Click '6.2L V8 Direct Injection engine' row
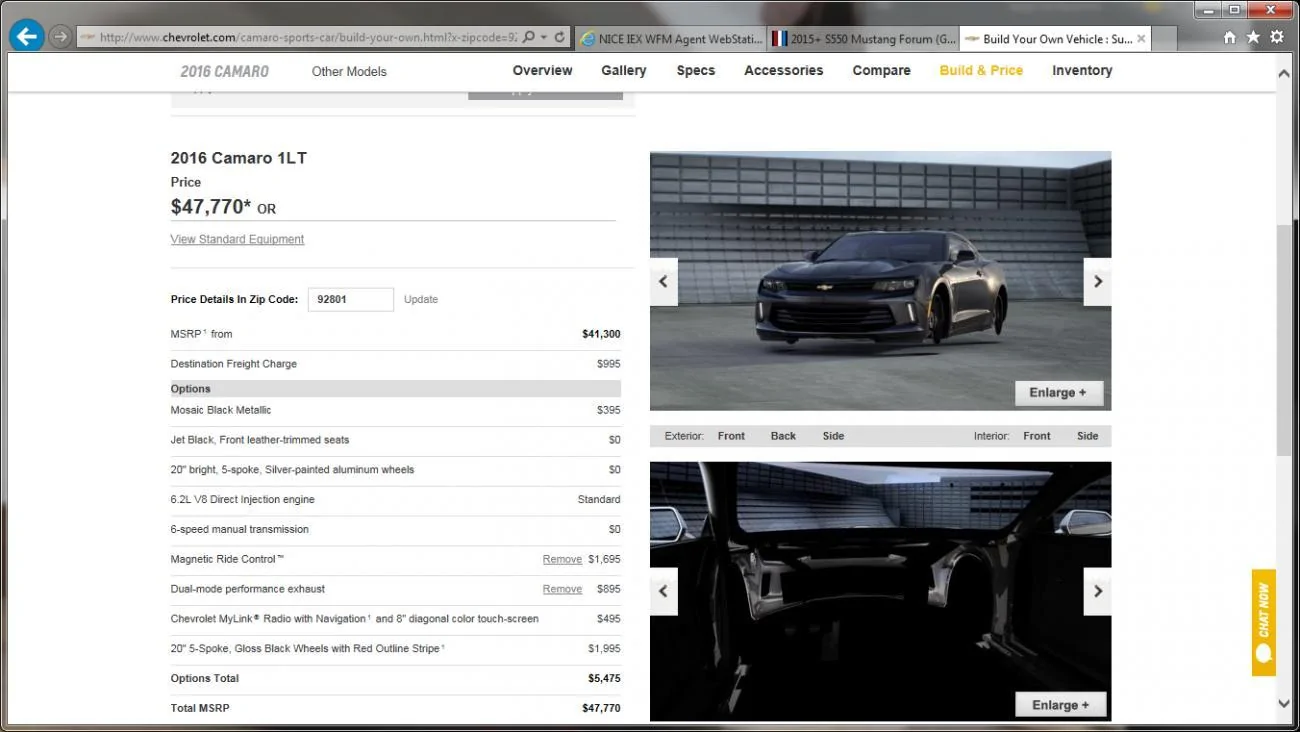The image size is (1300, 732). (395, 499)
